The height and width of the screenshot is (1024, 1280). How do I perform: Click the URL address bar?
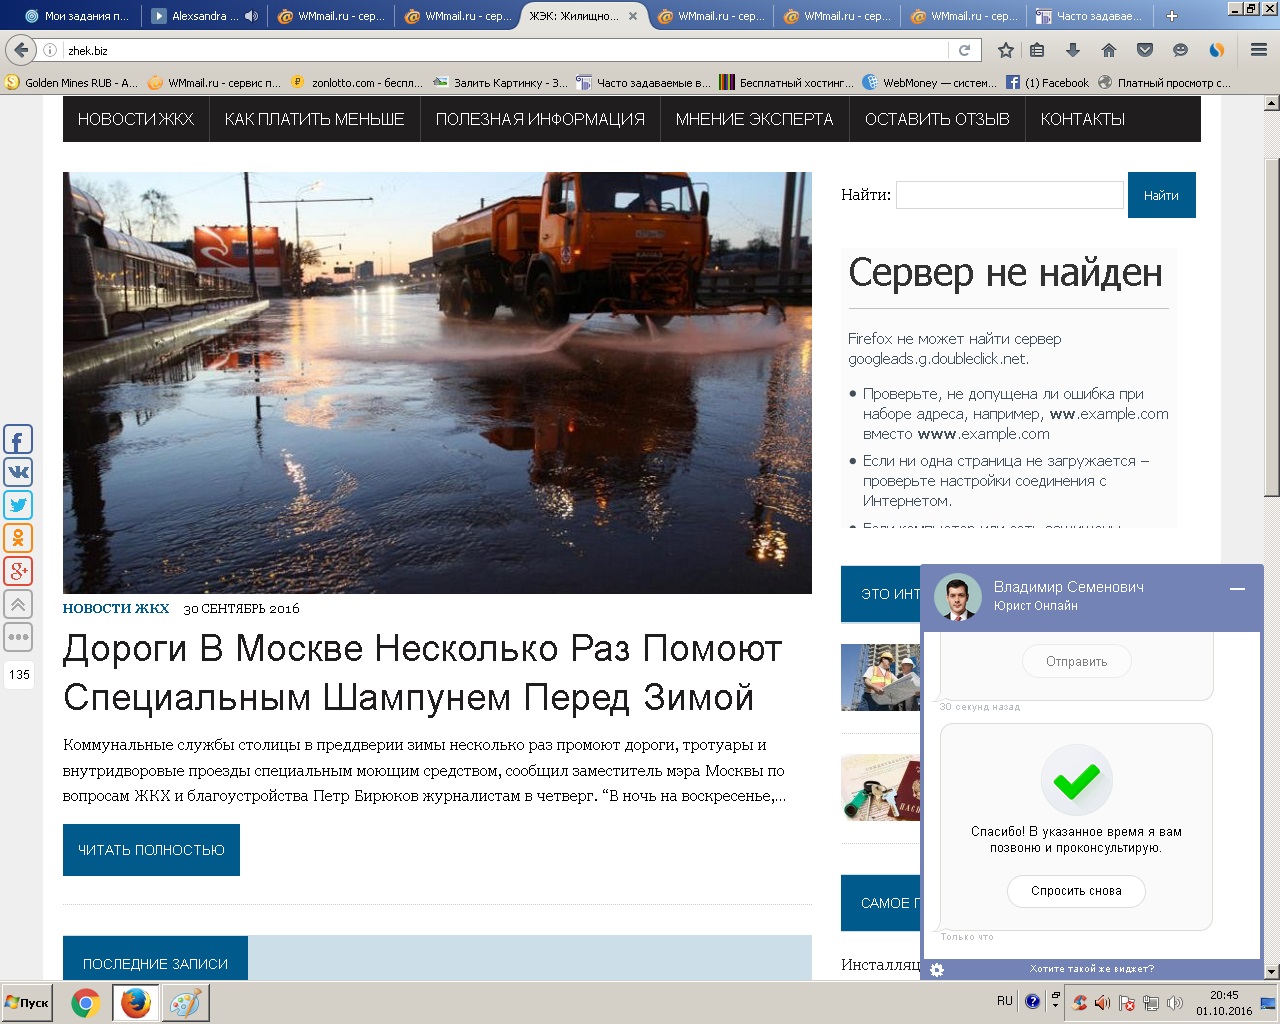point(505,50)
